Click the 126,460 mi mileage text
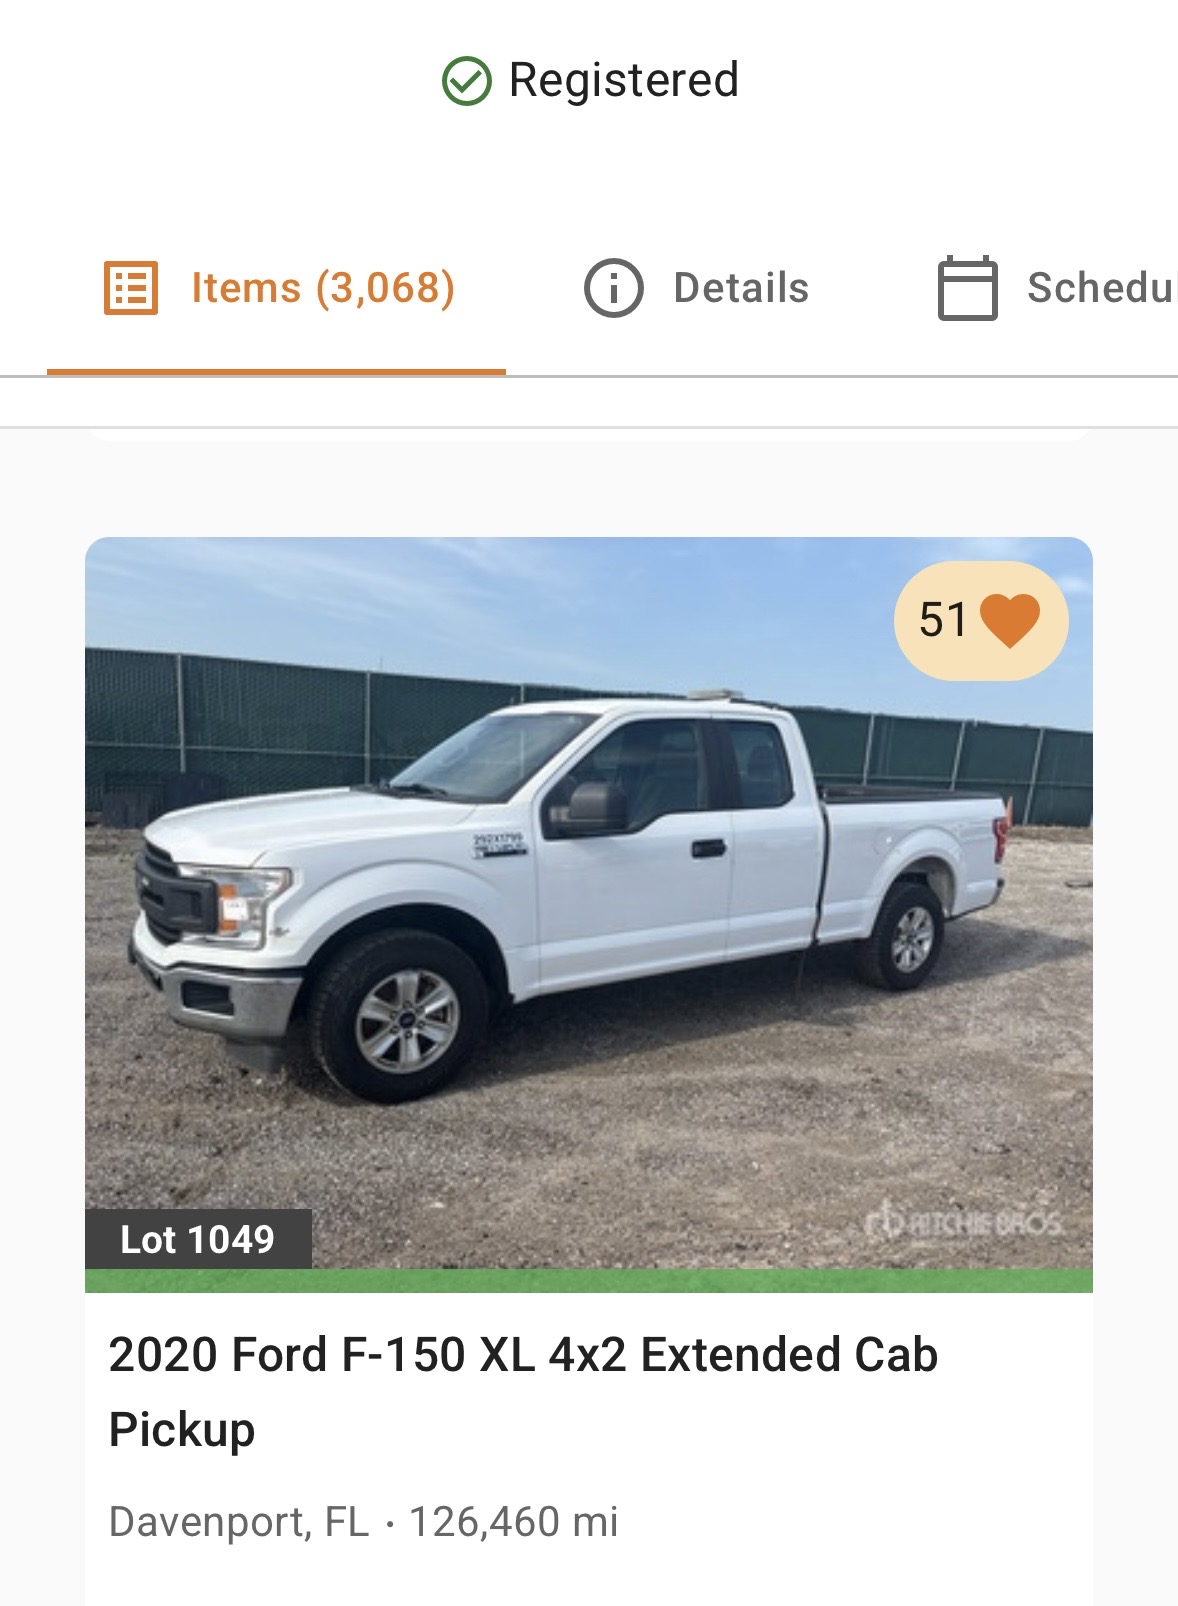The image size is (1178, 1606). tap(514, 1522)
